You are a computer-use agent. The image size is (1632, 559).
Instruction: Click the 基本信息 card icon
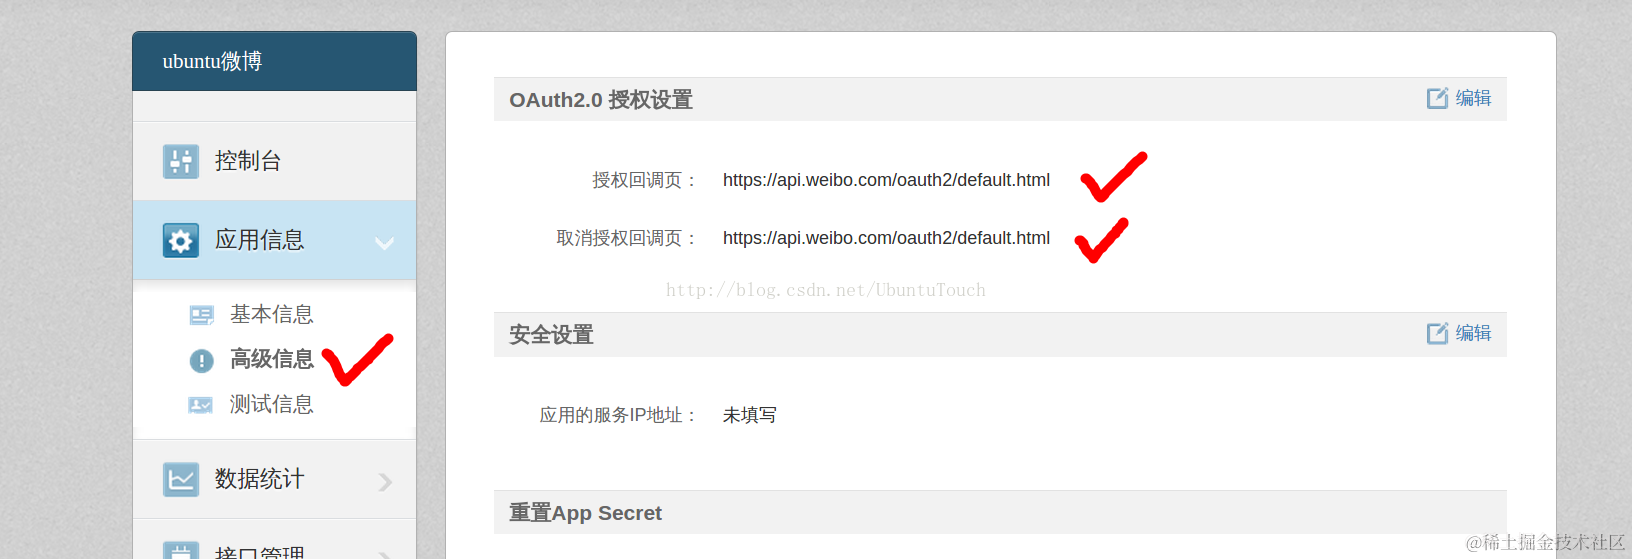click(x=201, y=315)
